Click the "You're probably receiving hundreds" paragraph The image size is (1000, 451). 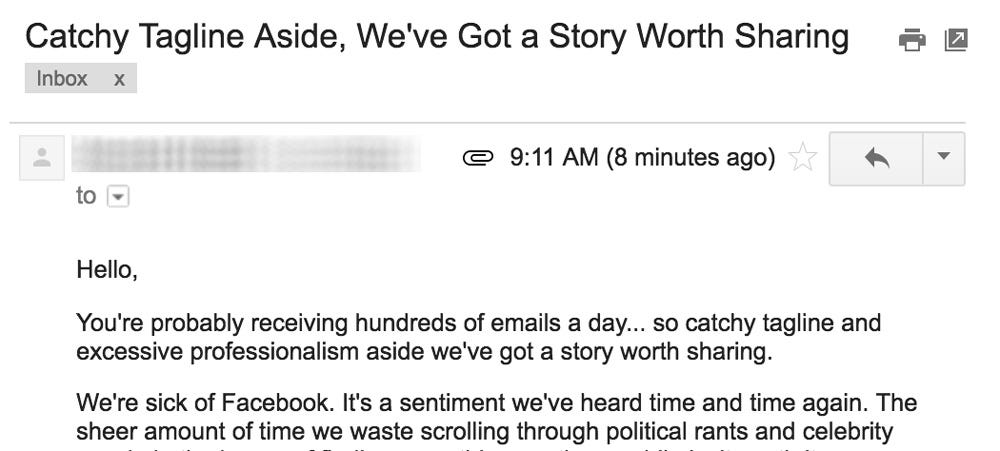478,337
